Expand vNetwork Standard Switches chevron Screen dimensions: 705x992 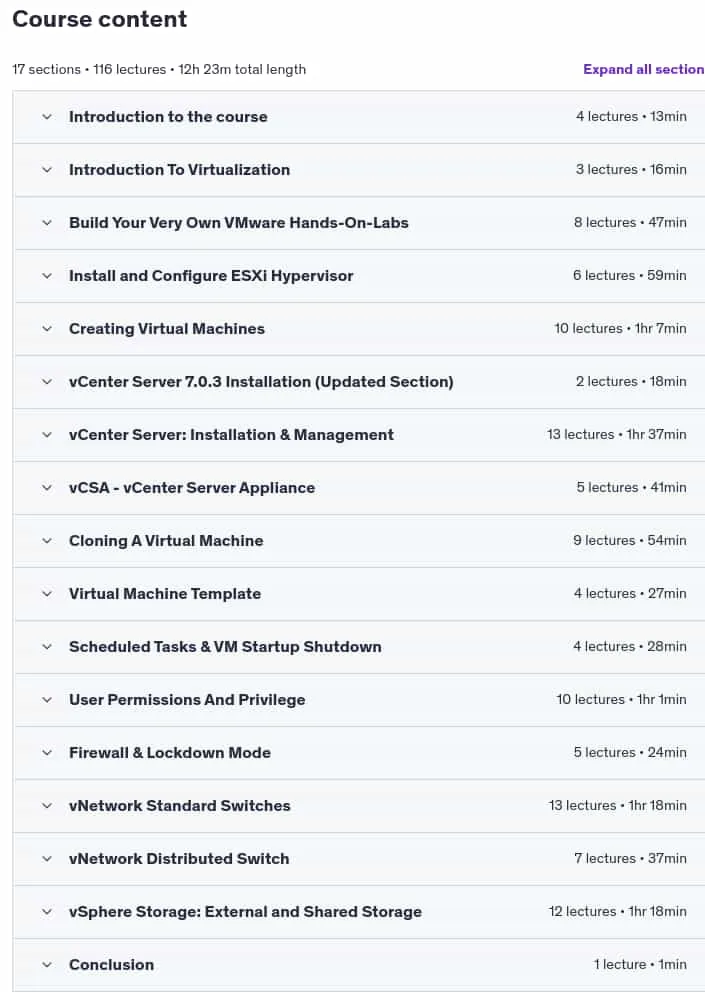coord(47,806)
